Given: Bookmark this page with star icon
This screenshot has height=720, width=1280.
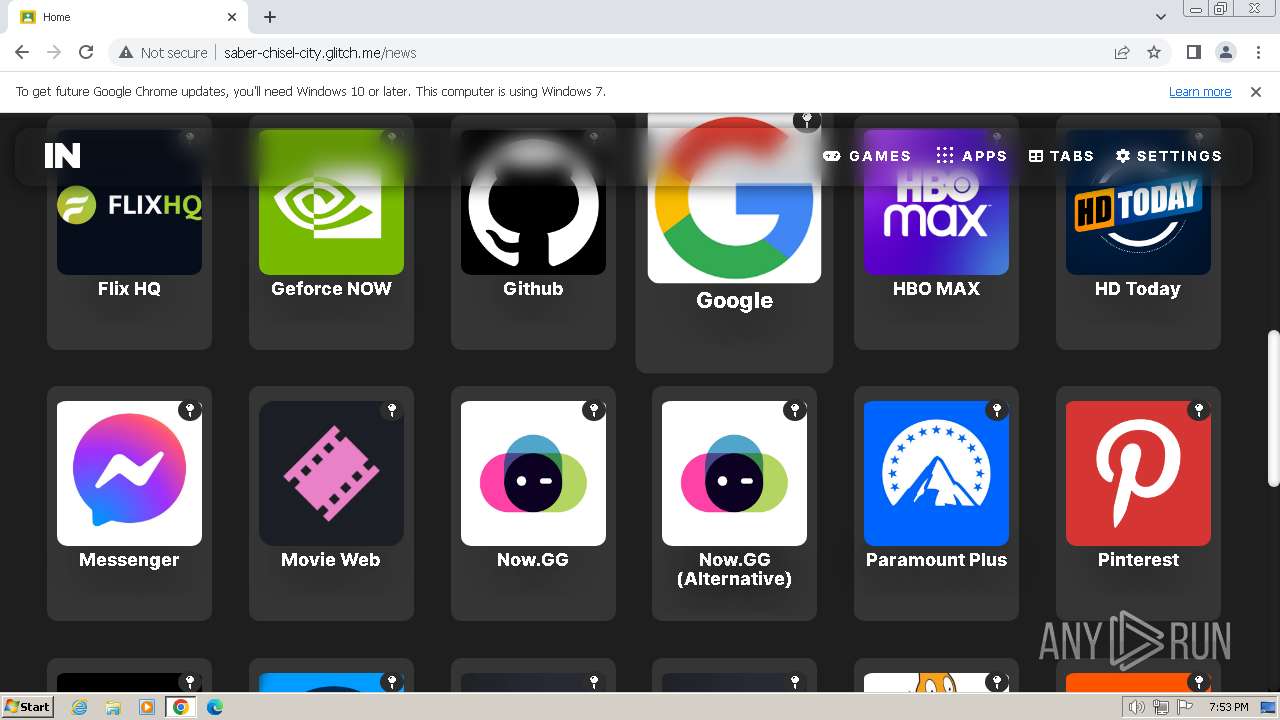Looking at the screenshot, I should pos(1154,52).
